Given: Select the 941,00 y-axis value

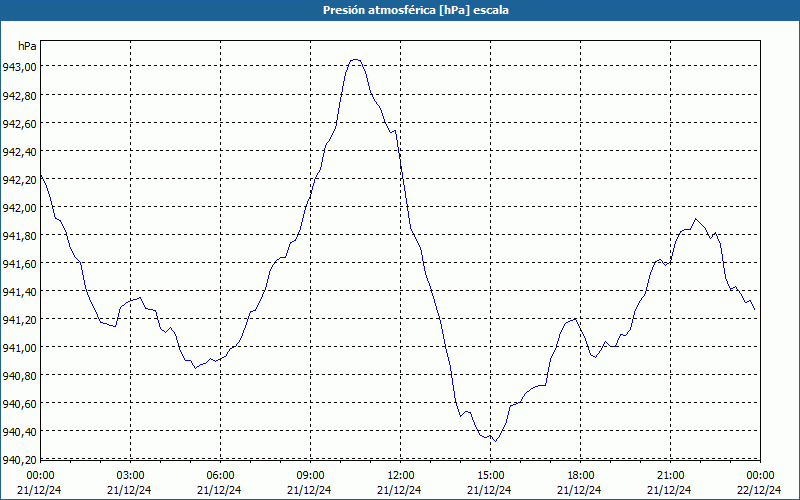Looking at the screenshot, I should pyautogui.click(x=19, y=348).
